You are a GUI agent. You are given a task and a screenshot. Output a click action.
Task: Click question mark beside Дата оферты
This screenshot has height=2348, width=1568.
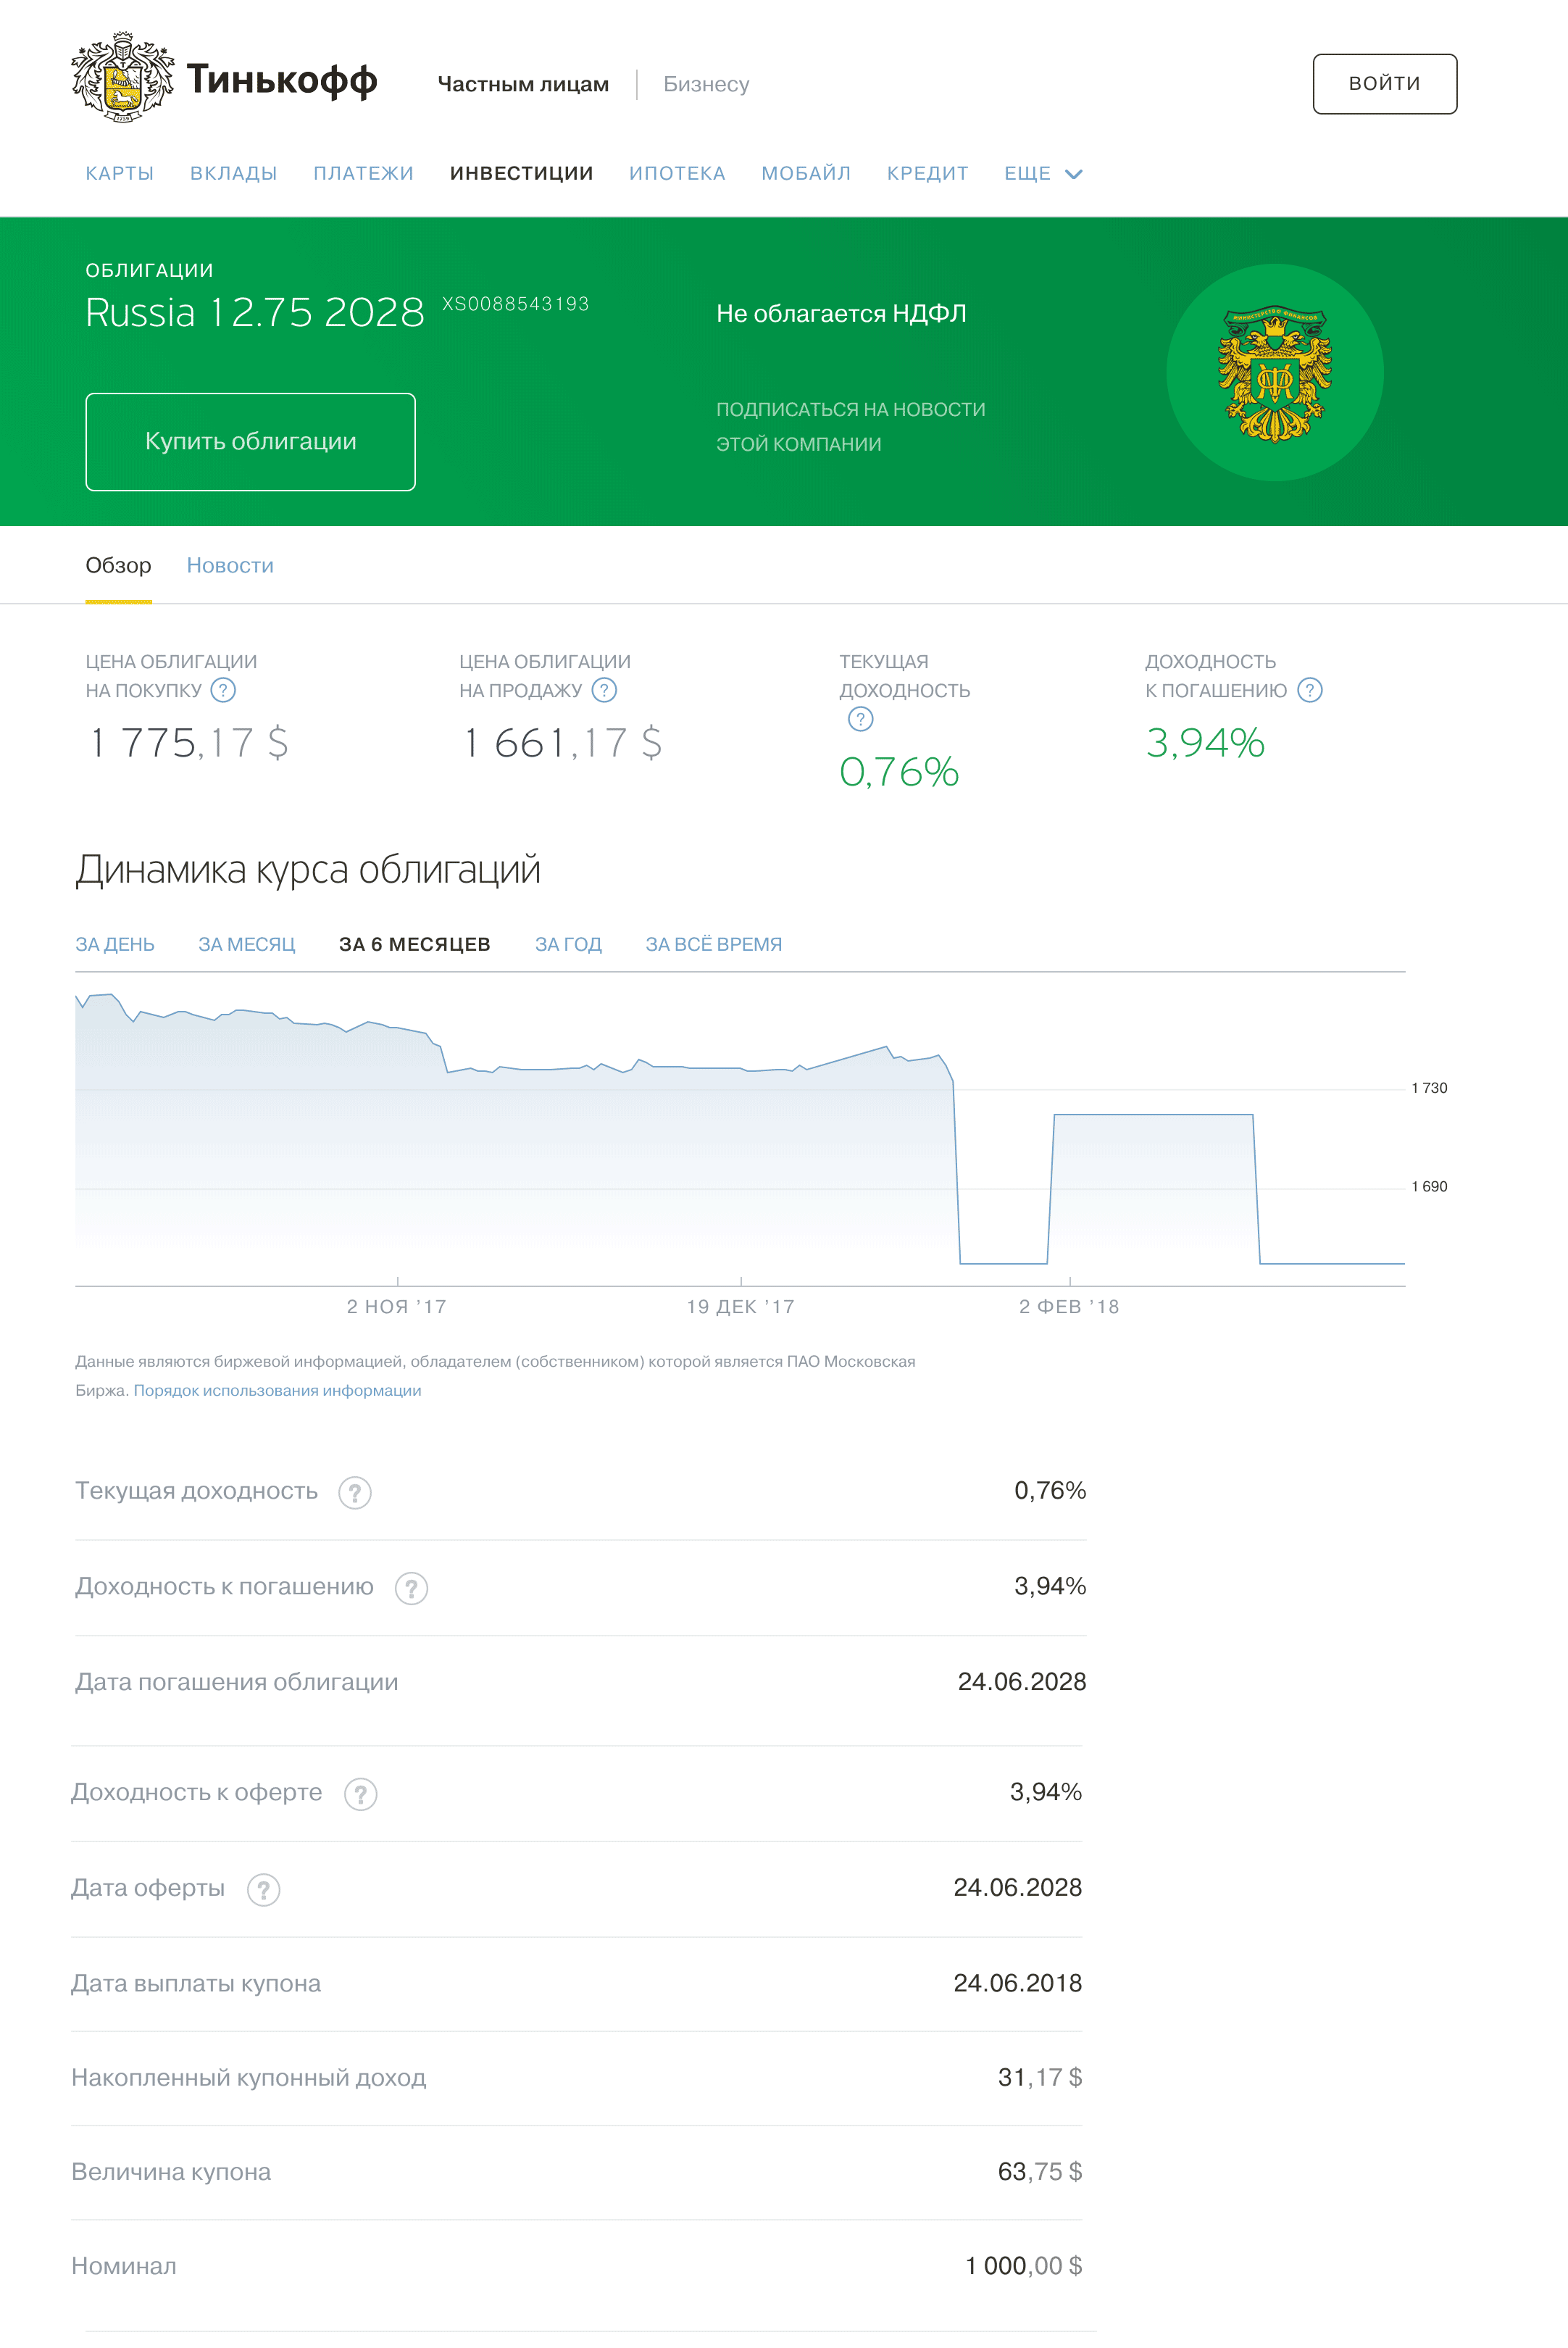pos(263,1890)
